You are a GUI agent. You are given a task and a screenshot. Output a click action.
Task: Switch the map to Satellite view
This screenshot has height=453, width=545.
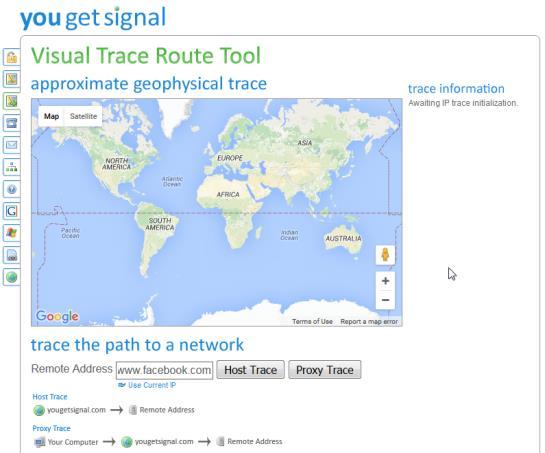click(x=83, y=116)
